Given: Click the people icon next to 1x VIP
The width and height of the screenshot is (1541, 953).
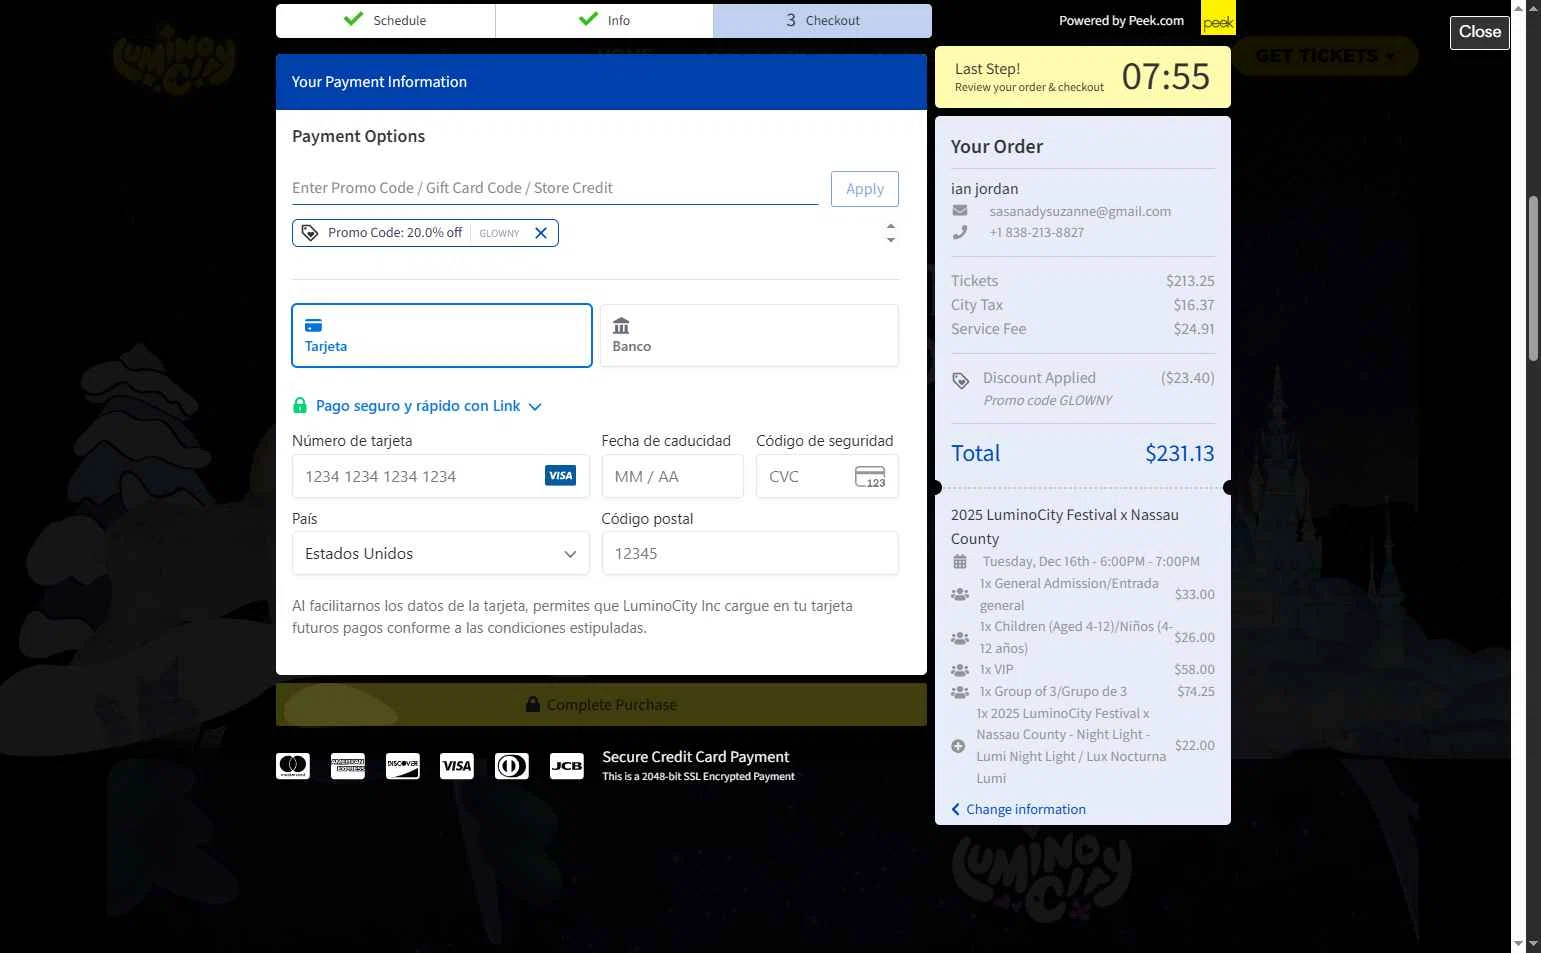Looking at the screenshot, I should pyautogui.click(x=960, y=670).
